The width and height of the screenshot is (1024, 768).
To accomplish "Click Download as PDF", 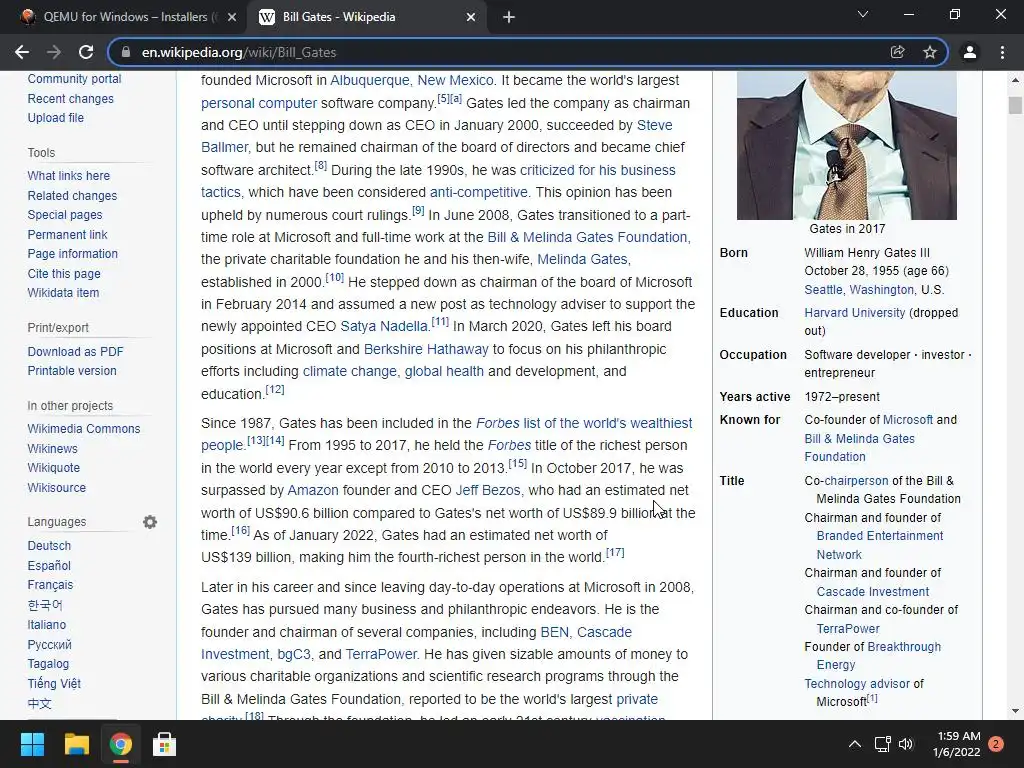I will coord(75,351).
